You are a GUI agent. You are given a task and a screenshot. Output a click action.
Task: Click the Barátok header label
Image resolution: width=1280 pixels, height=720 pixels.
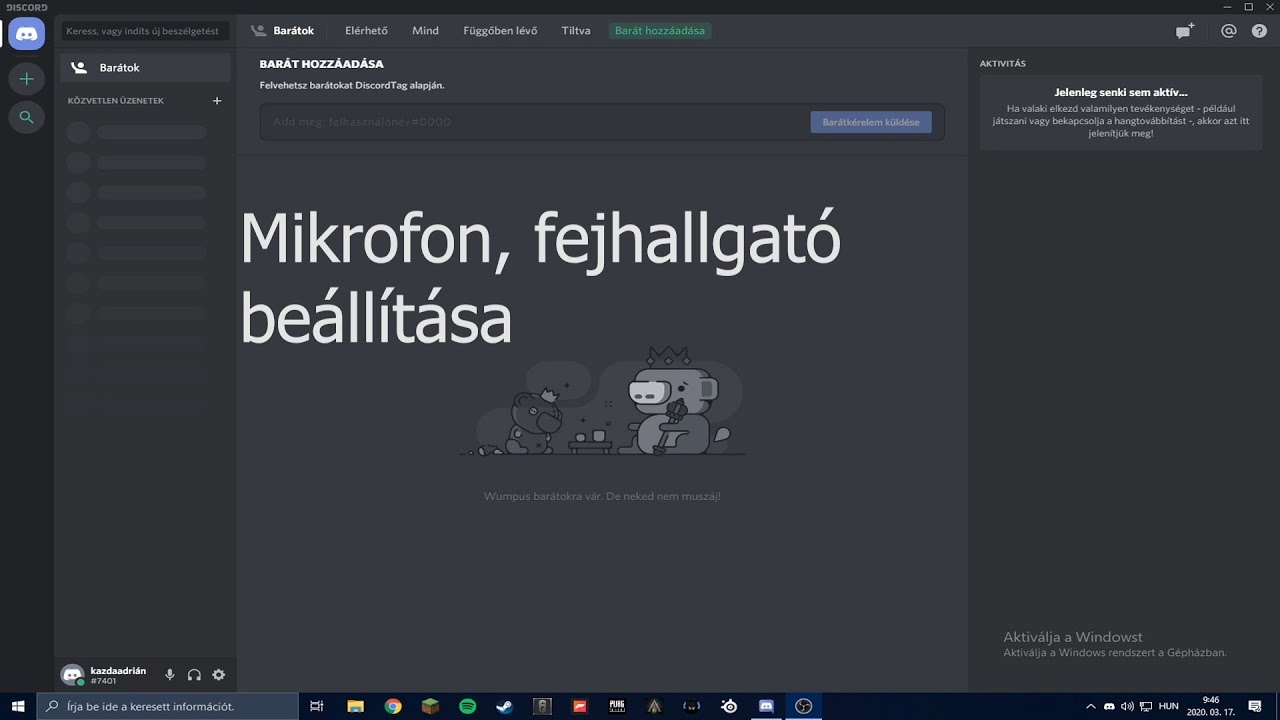click(294, 31)
